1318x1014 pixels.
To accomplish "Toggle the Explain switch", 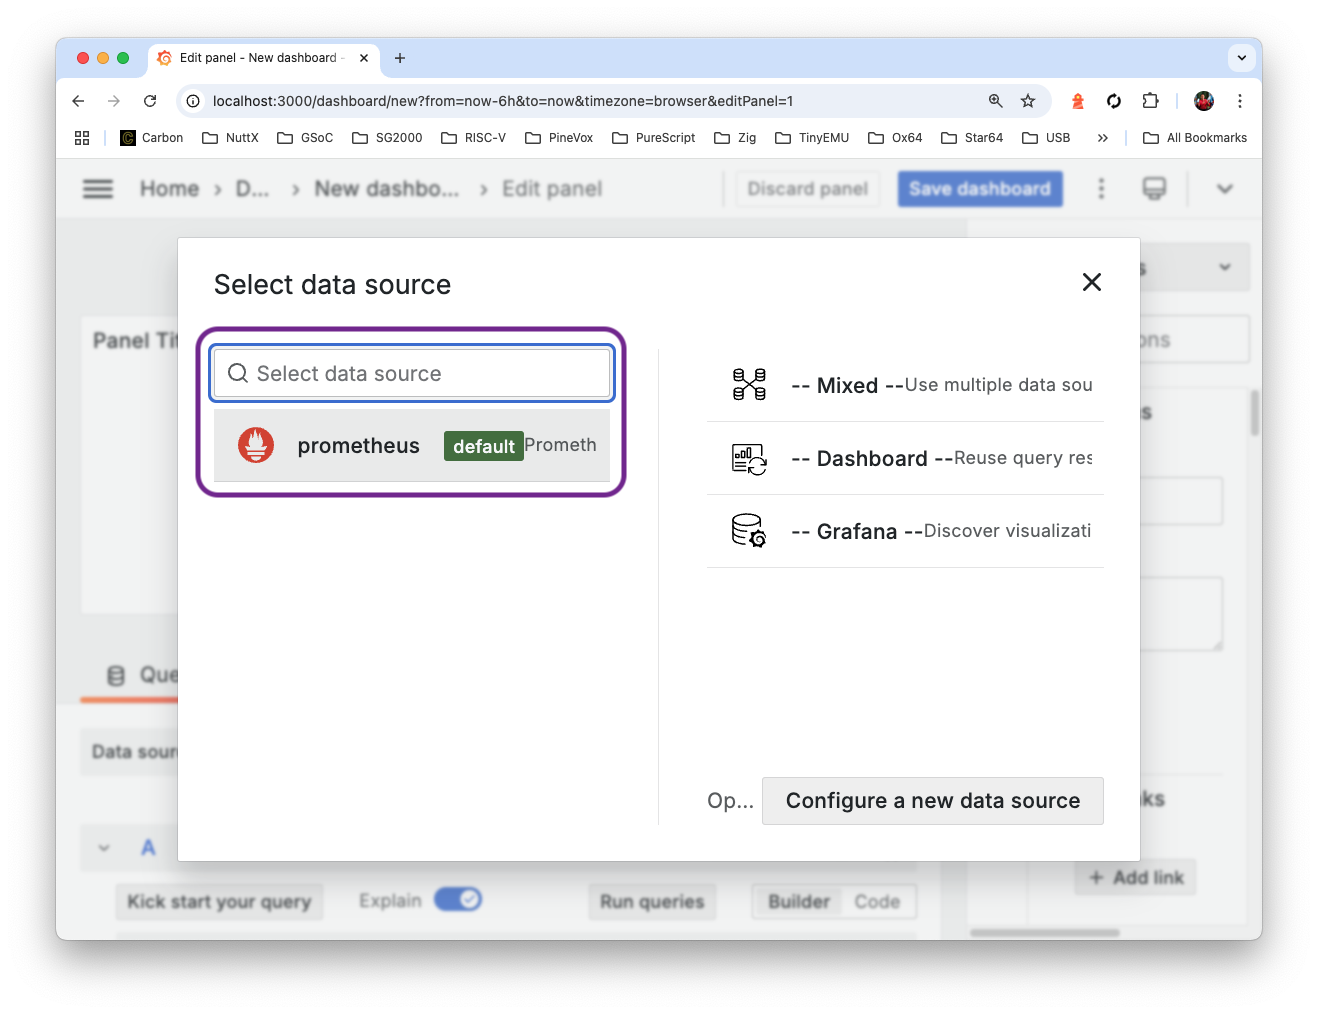I will [458, 900].
